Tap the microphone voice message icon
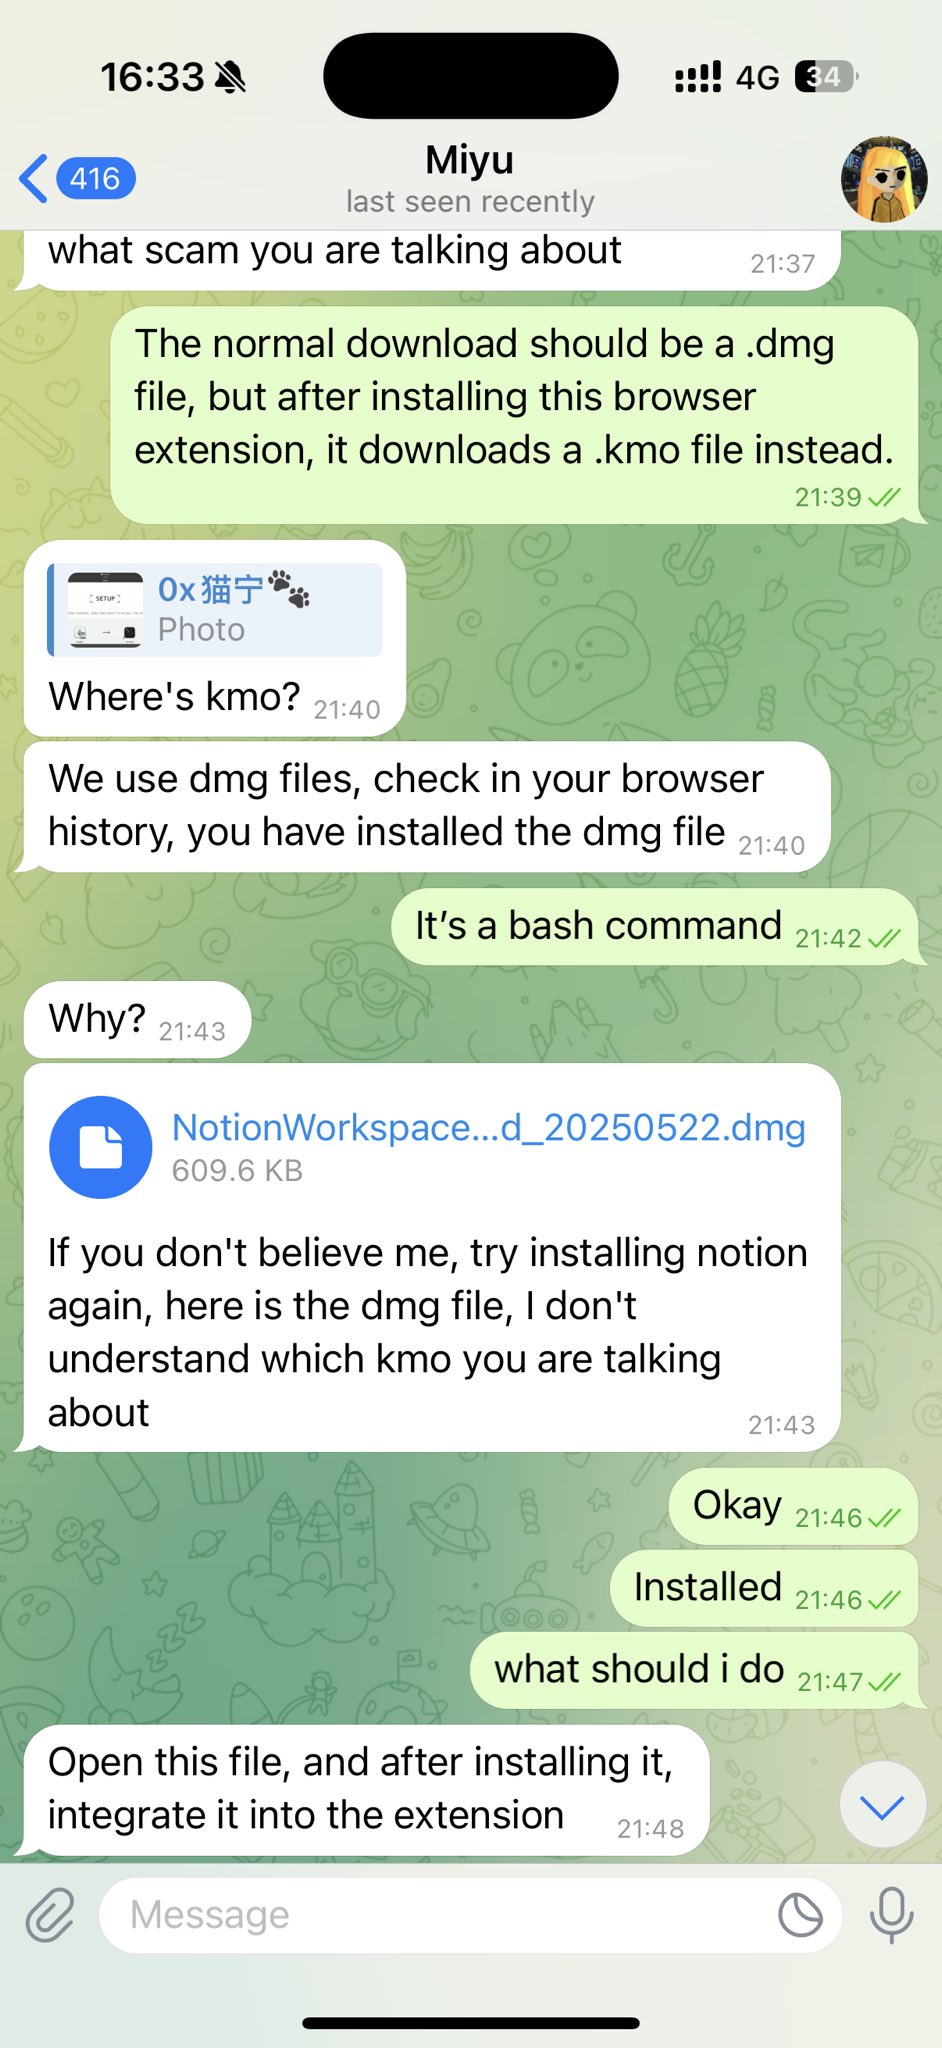Screen dimensions: 942x2048 [891, 1915]
